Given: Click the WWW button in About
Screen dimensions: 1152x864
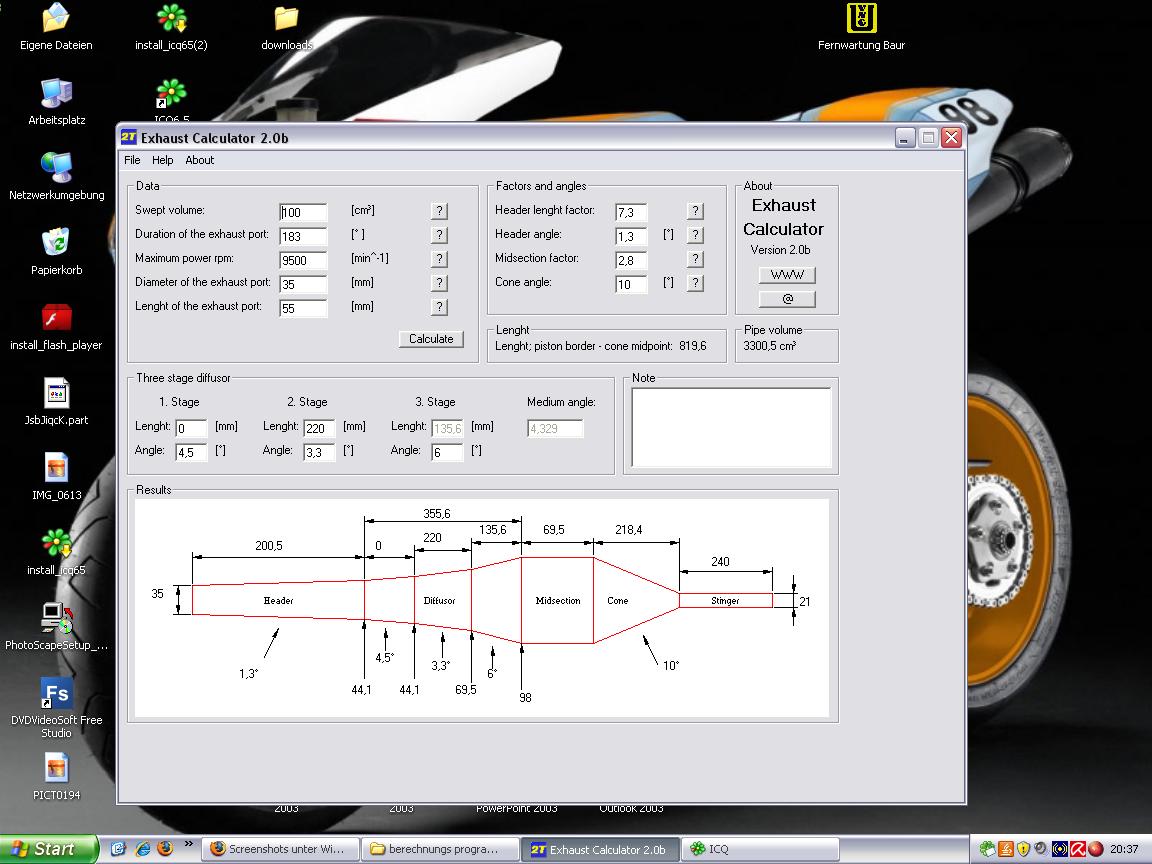Looking at the screenshot, I should point(787,275).
